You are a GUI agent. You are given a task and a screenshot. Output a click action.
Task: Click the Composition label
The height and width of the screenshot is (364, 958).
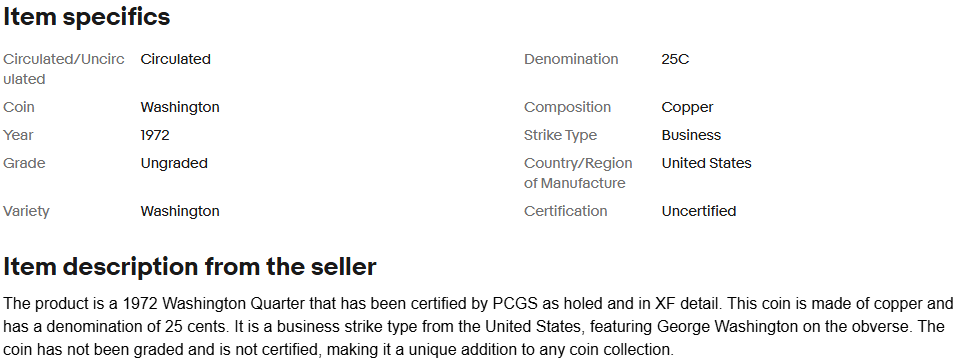click(x=568, y=107)
